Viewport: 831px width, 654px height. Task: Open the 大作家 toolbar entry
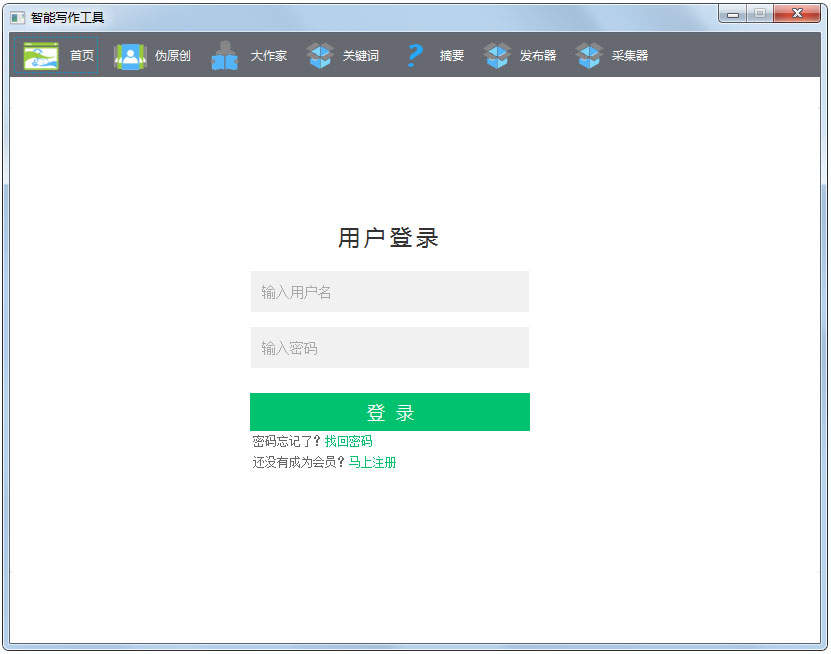[x=268, y=56]
